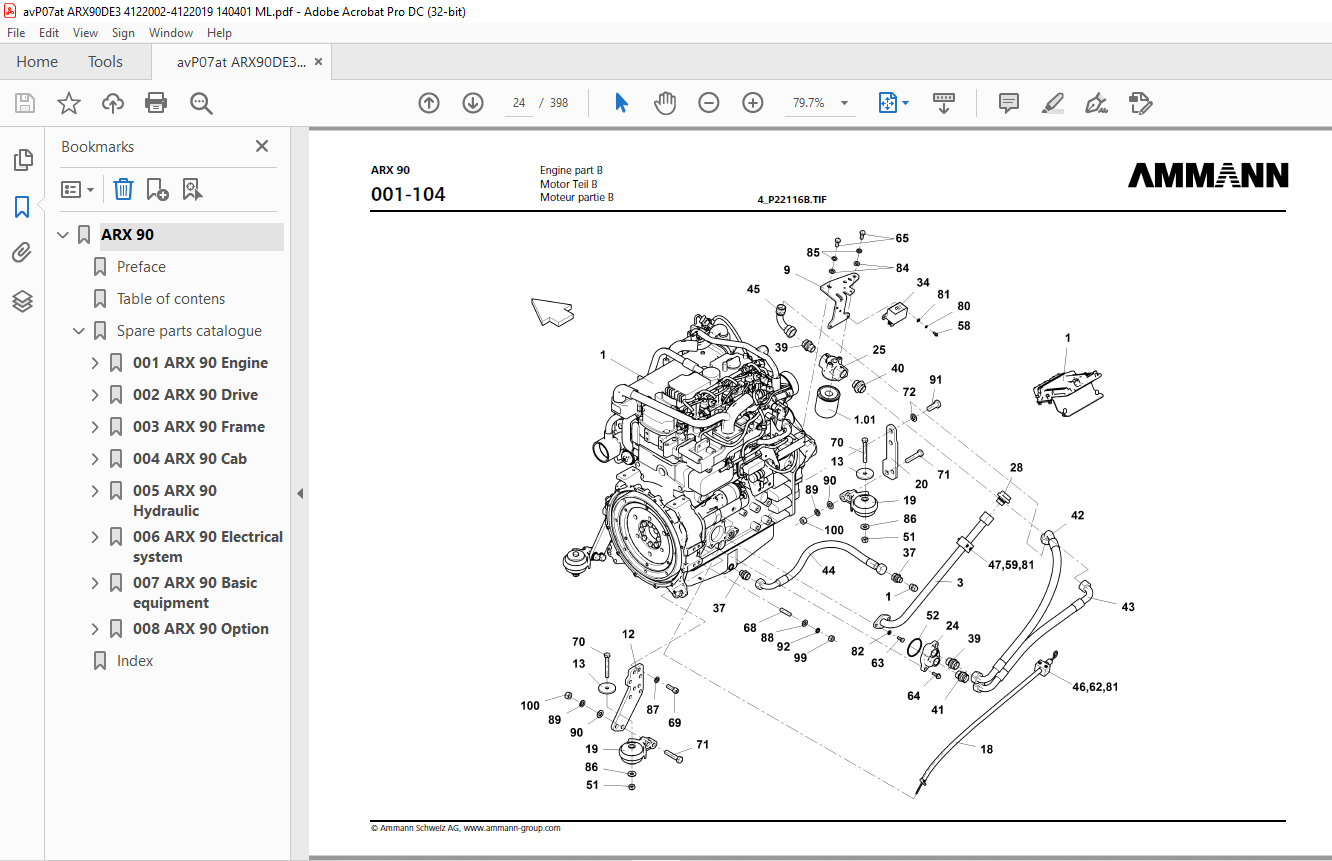Screen dimensions: 1332x861
Task: Select the arrow Selection tool
Action: tap(621, 103)
